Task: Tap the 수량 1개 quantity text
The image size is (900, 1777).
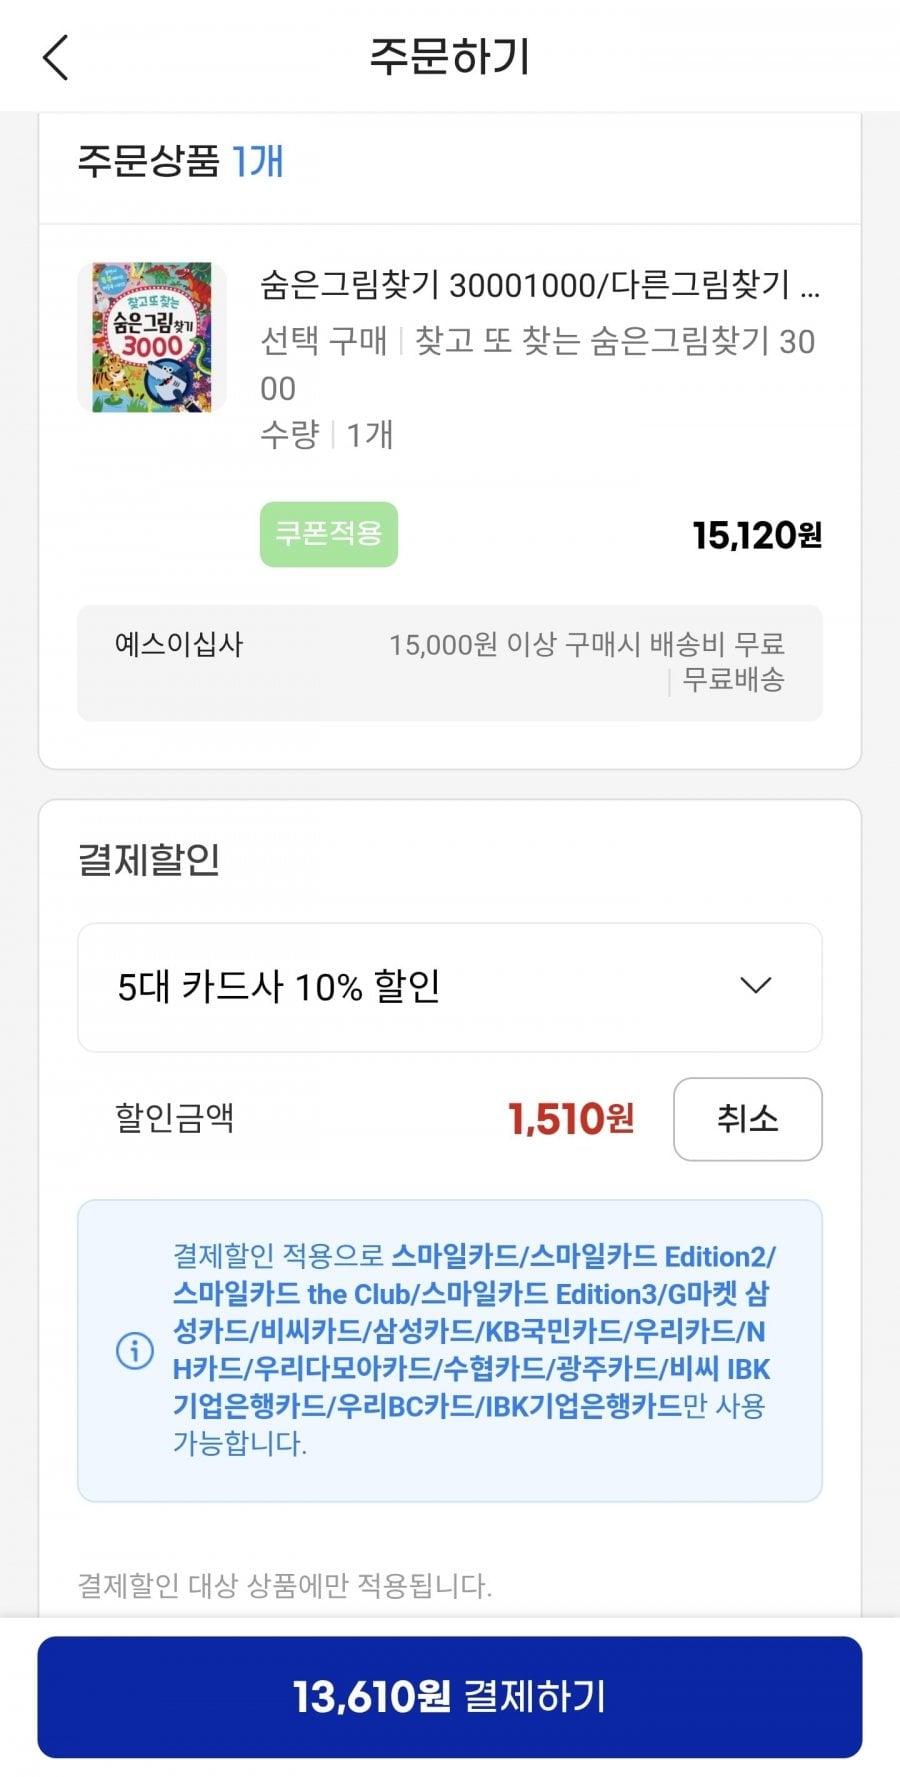Action: point(327,435)
